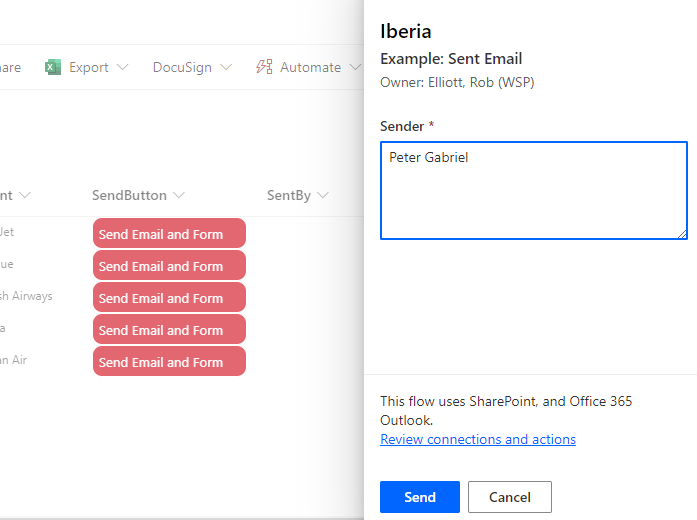Click the Sender textarea resize handle
697x520 pixels.
pos(682,234)
